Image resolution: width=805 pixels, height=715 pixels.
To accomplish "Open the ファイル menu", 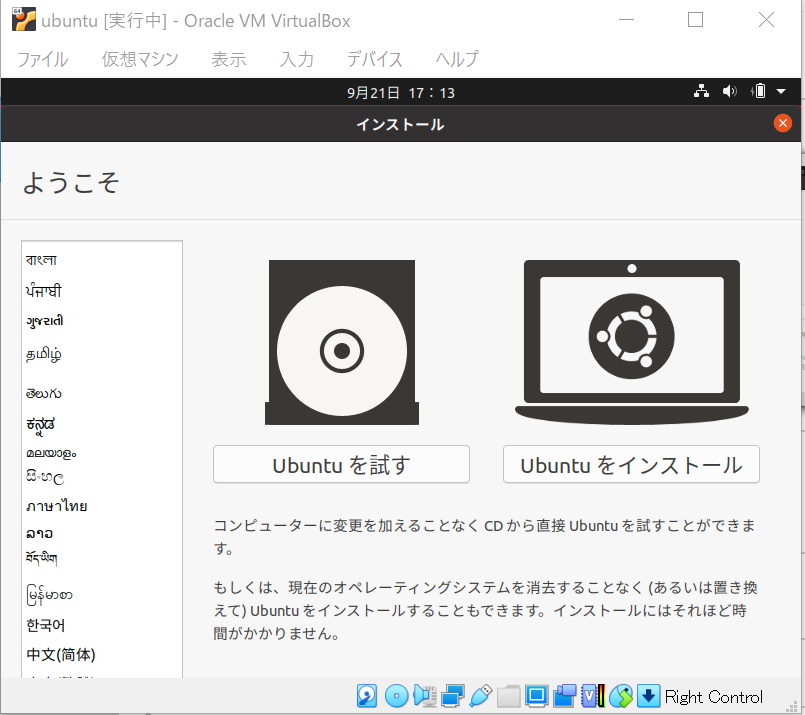I will click(43, 60).
